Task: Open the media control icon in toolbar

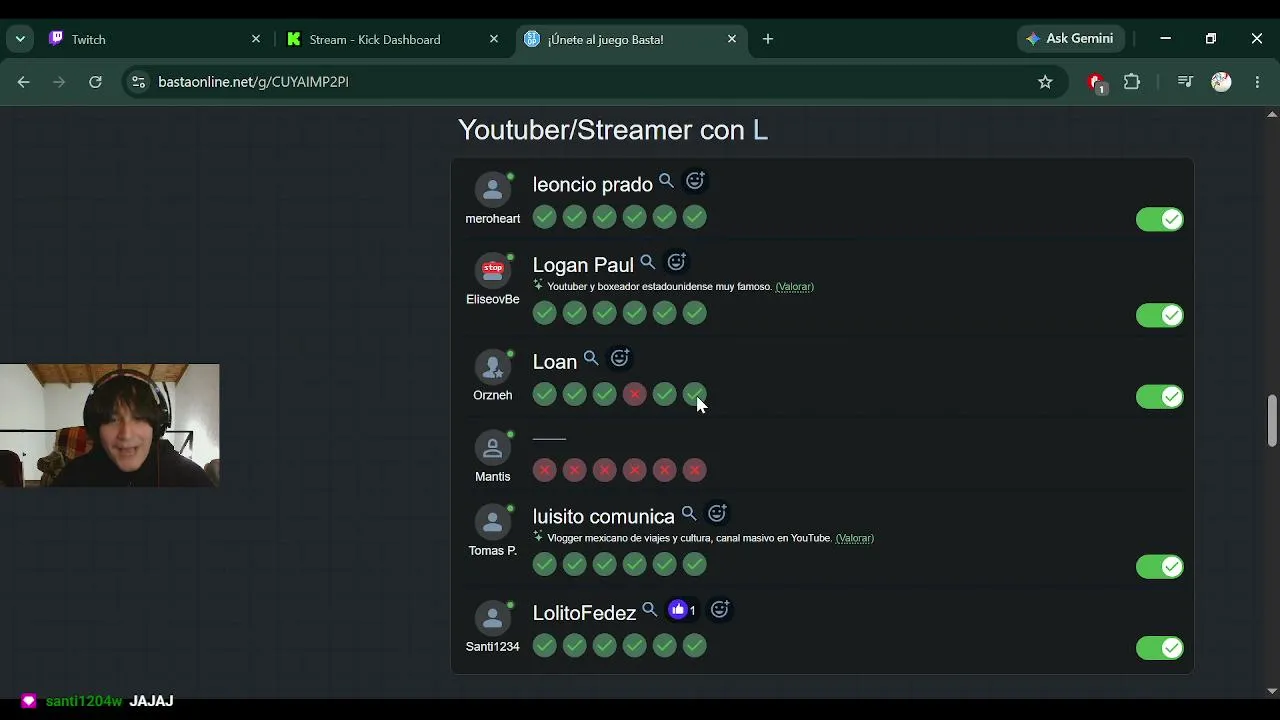Action: pos(1185,82)
